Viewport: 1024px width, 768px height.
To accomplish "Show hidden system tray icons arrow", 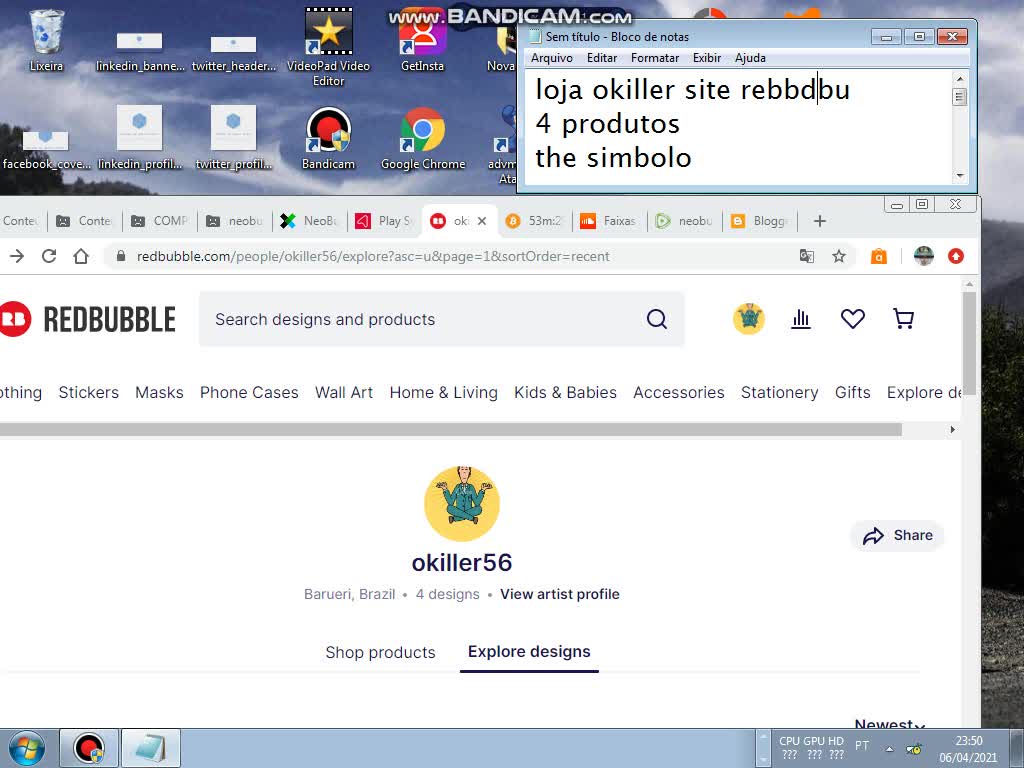I will (x=889, y=748).
